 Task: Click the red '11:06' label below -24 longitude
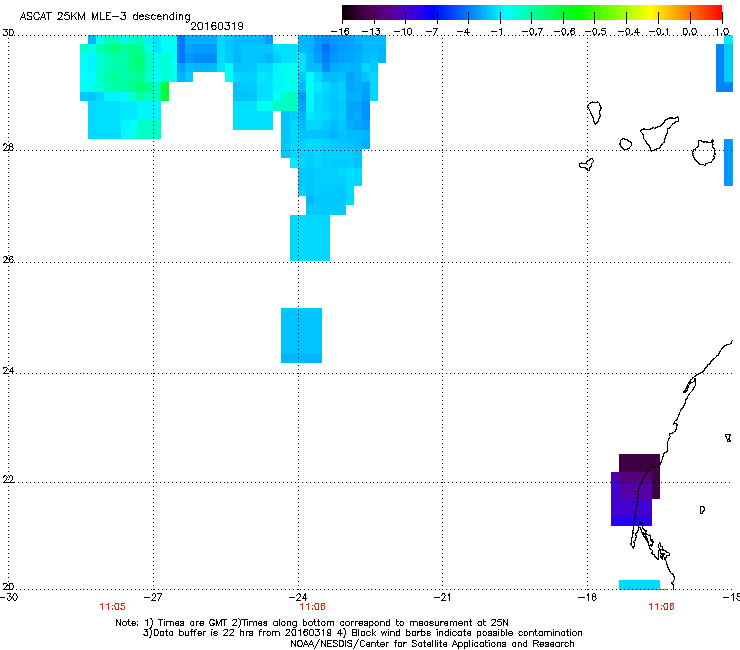point(312,607)
